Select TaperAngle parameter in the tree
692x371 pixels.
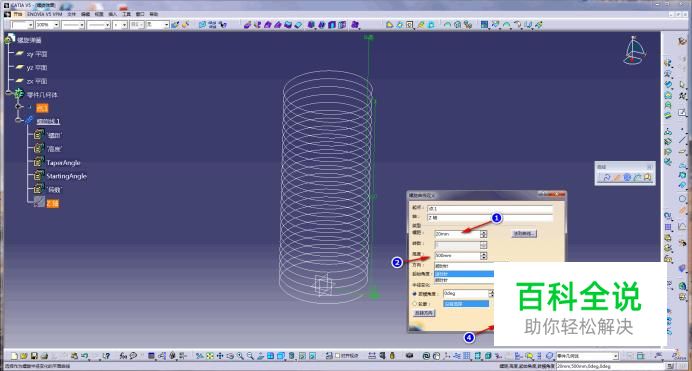pyautogui.click(x=64, y=163)
